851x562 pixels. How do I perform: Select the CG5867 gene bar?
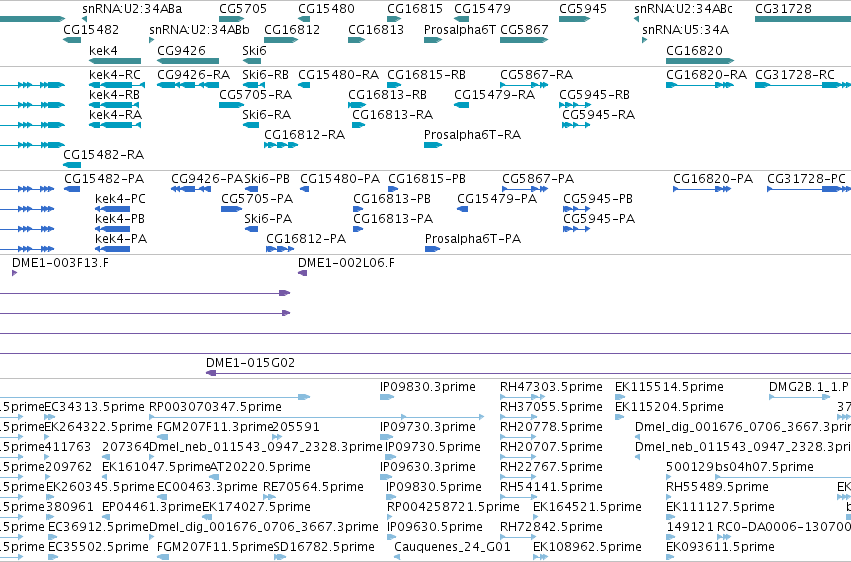coord(524,40)
